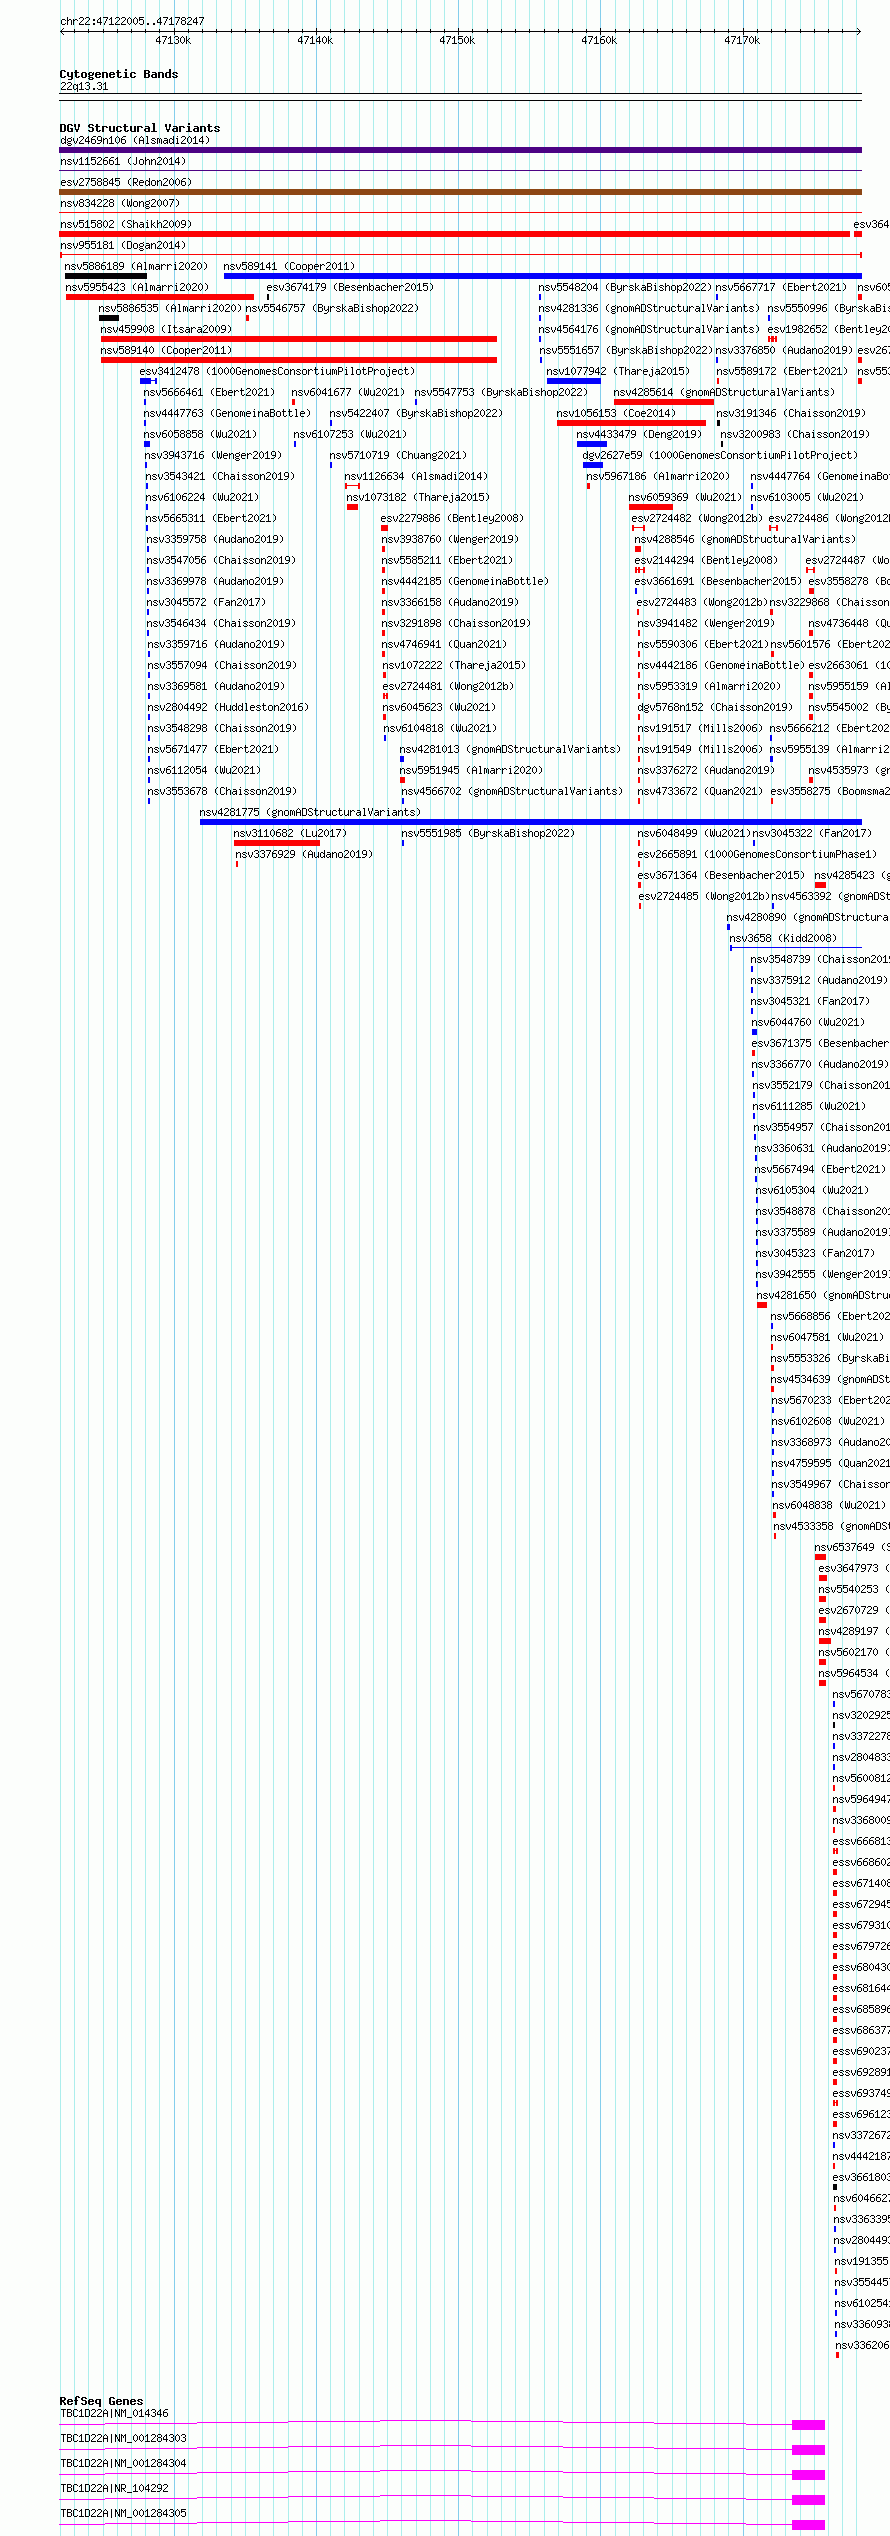This screenshot has width=890, height=2536.
Task: Open nsv3943716 (Wenger2019) label
Action: [214, 455]
